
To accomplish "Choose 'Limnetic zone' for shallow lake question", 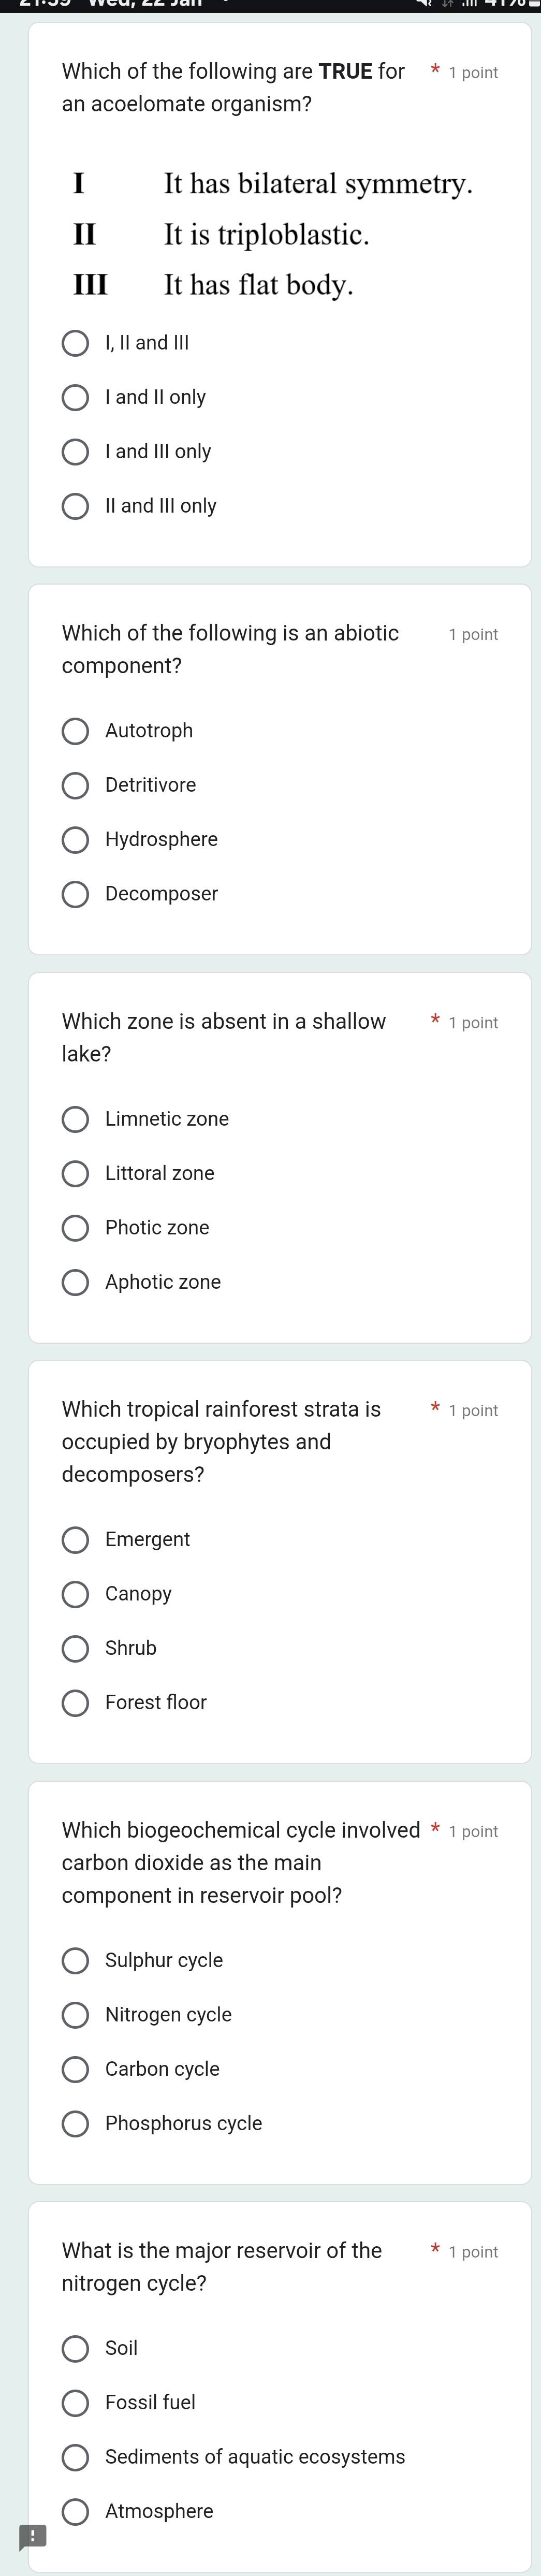I will (x=75, y=1119).
